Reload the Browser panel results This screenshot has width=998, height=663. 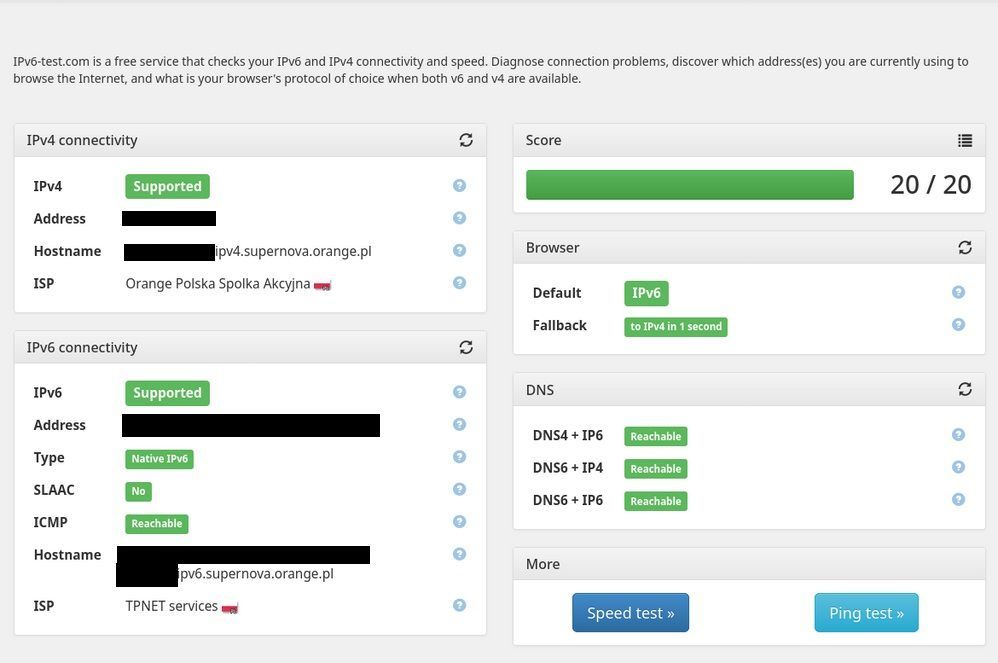[964, 247]
